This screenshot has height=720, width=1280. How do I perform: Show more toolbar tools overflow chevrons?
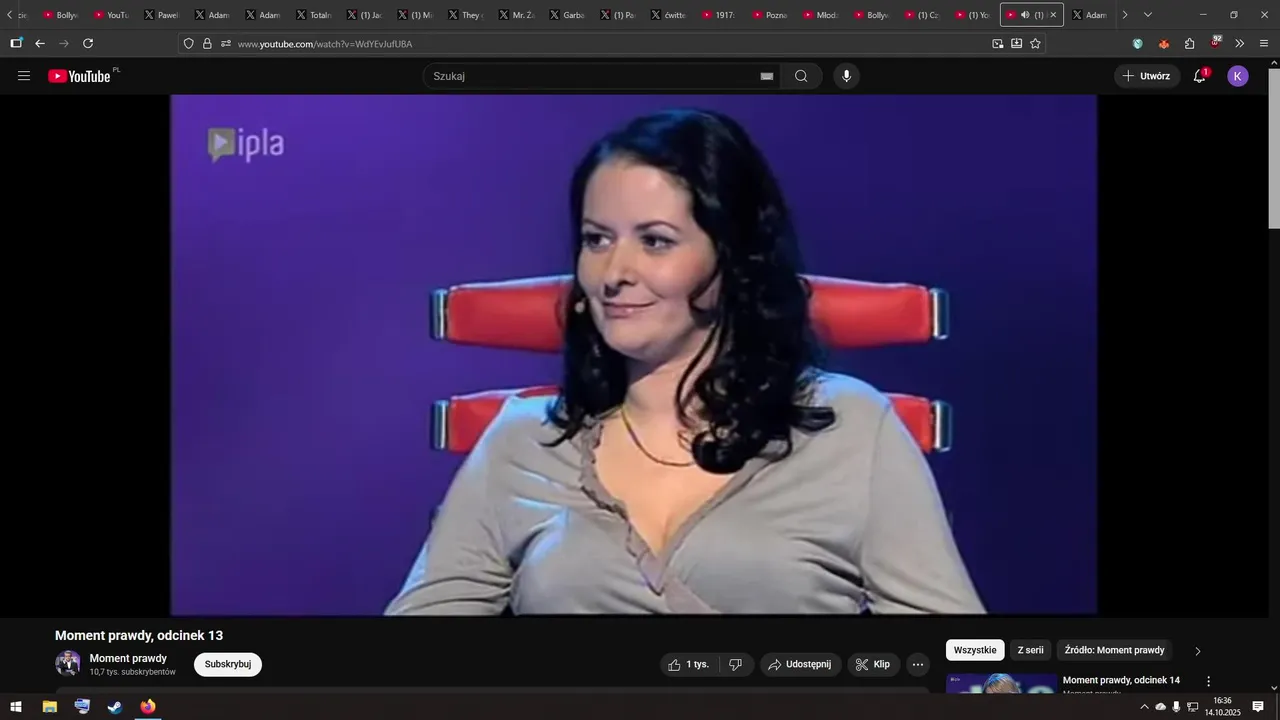point(1240,44)
